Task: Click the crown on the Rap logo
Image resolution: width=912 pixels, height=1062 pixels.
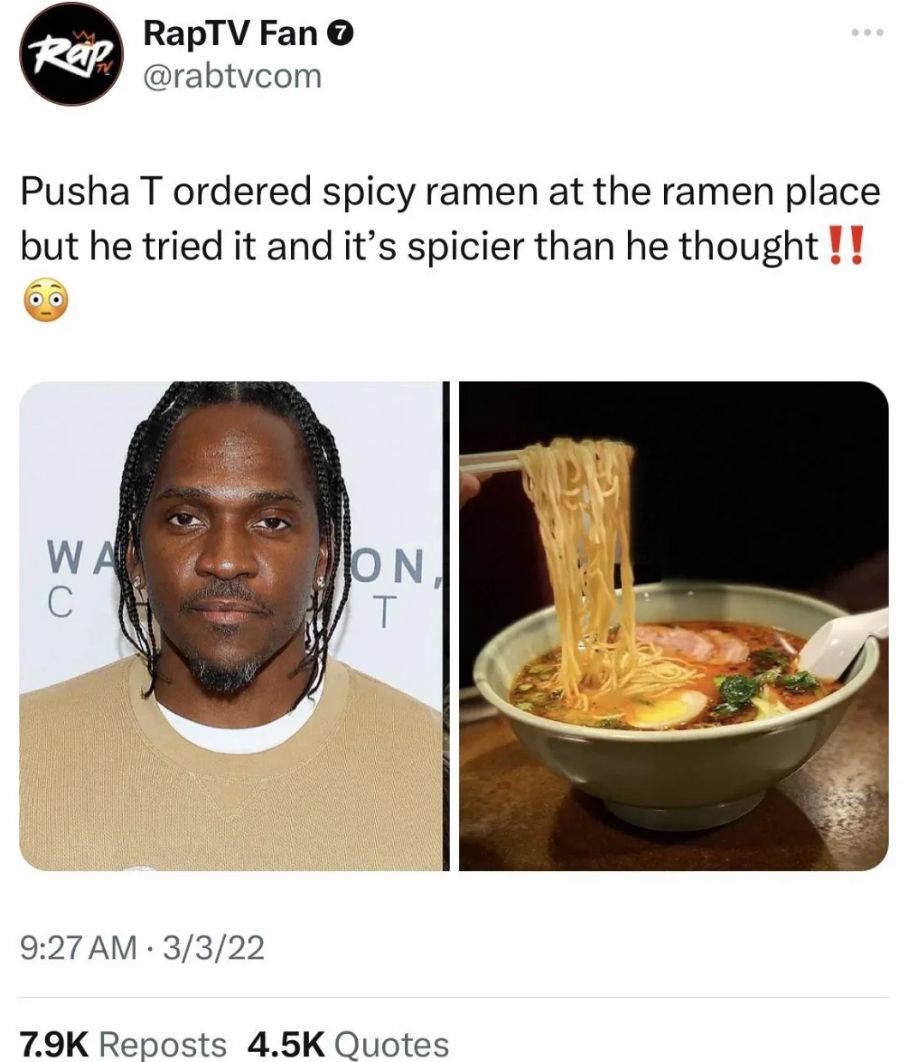Action: [x=85, y=35]
